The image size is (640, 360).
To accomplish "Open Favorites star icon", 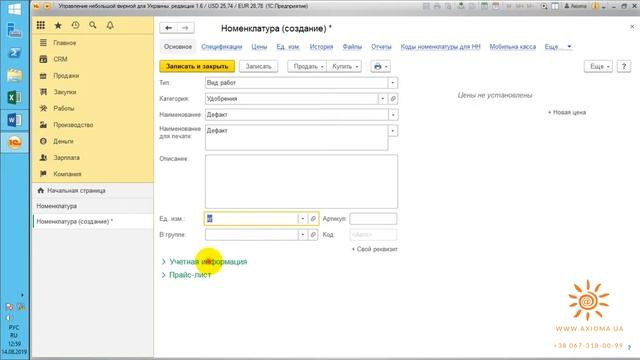I will 58,25.
